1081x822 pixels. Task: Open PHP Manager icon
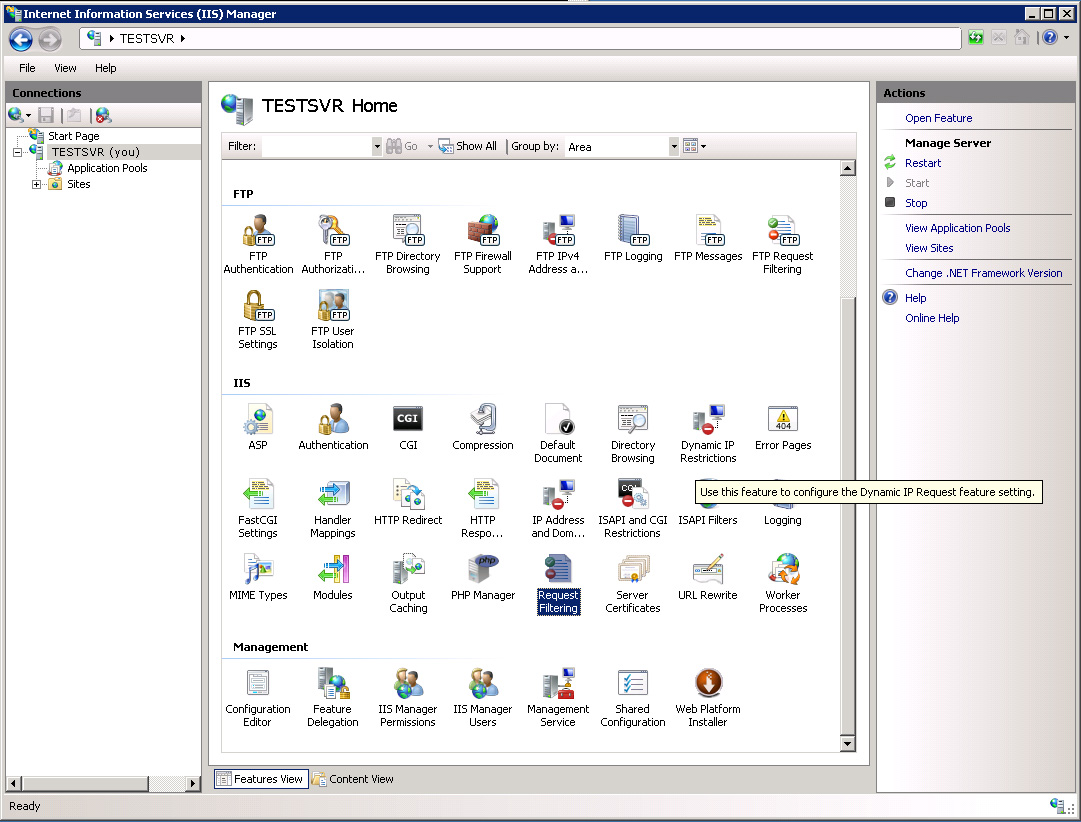[x=483, y=577]
